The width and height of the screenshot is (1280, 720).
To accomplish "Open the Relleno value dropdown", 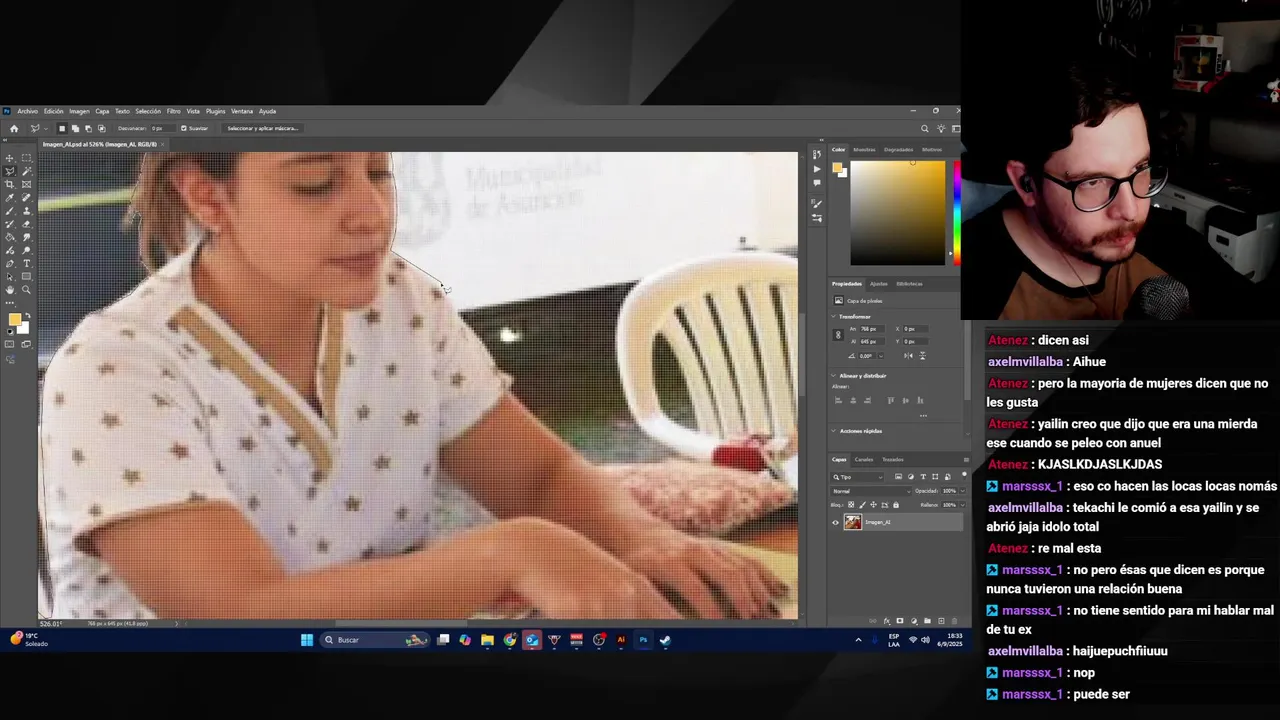I will 962,504.
